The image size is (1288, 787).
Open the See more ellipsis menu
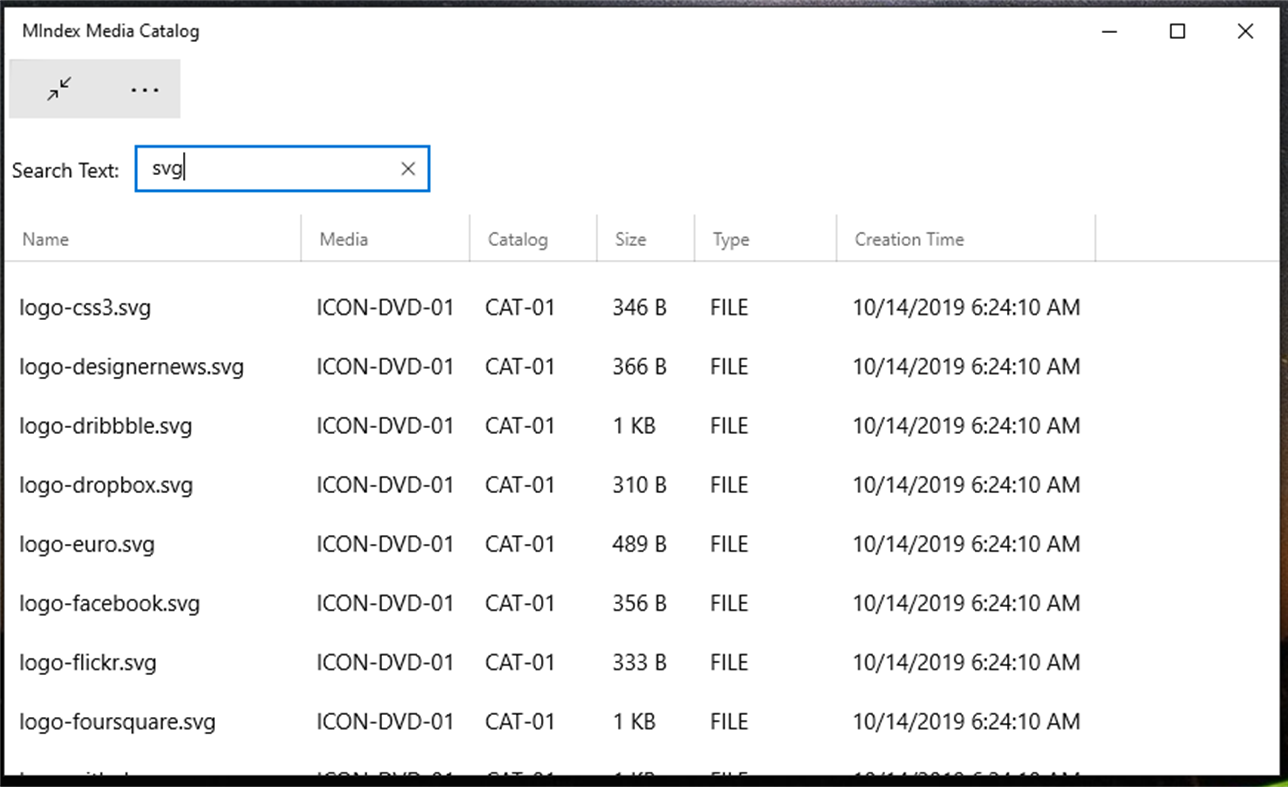145,88
